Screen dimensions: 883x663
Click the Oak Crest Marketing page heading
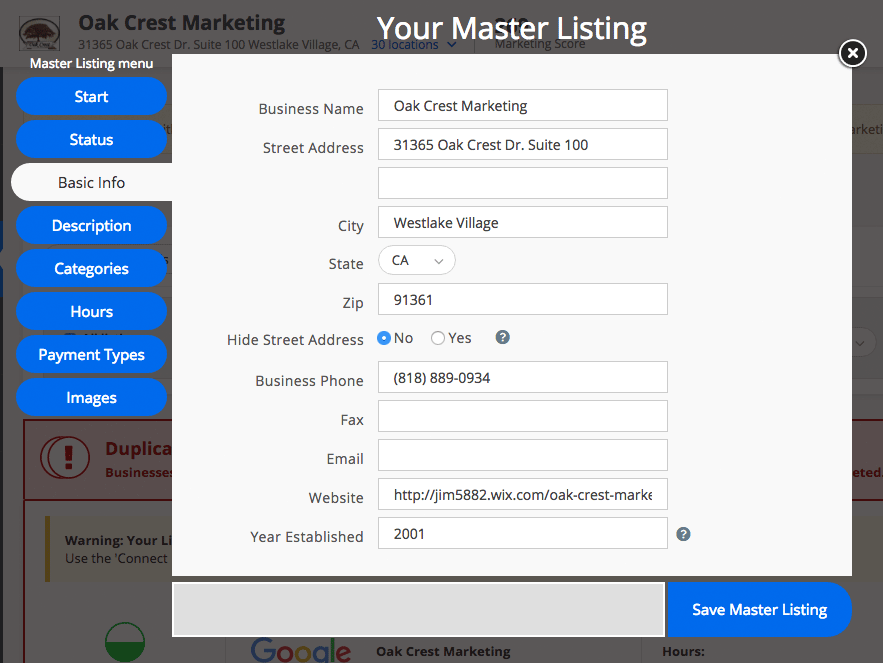click(181, 23)
